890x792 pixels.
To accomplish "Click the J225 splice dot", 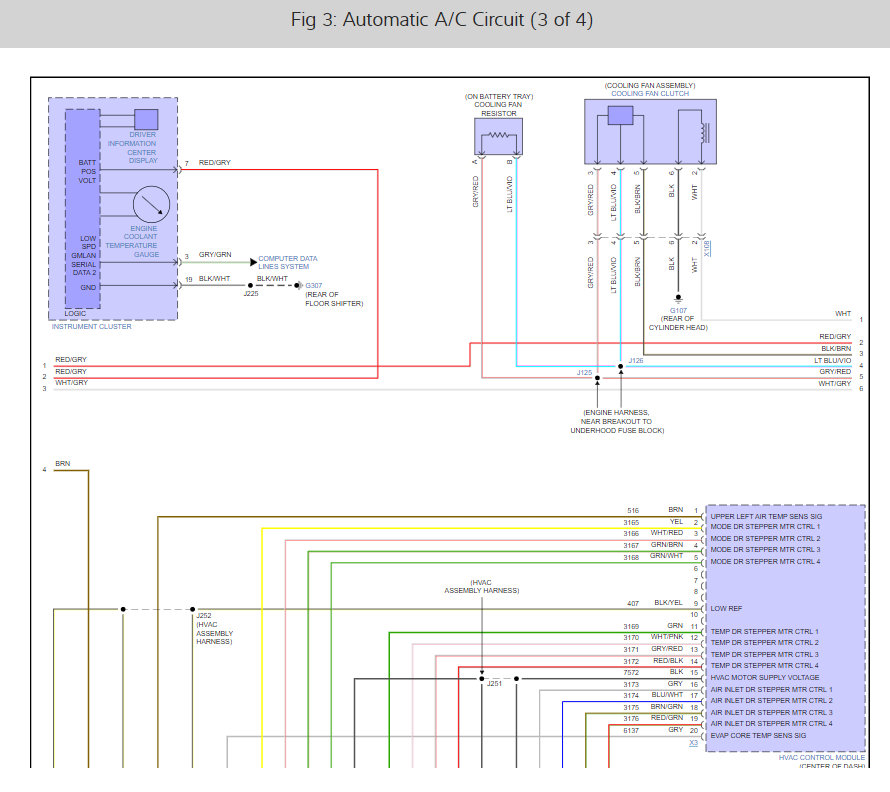I will pyautogui.click(x=250, y=285).
